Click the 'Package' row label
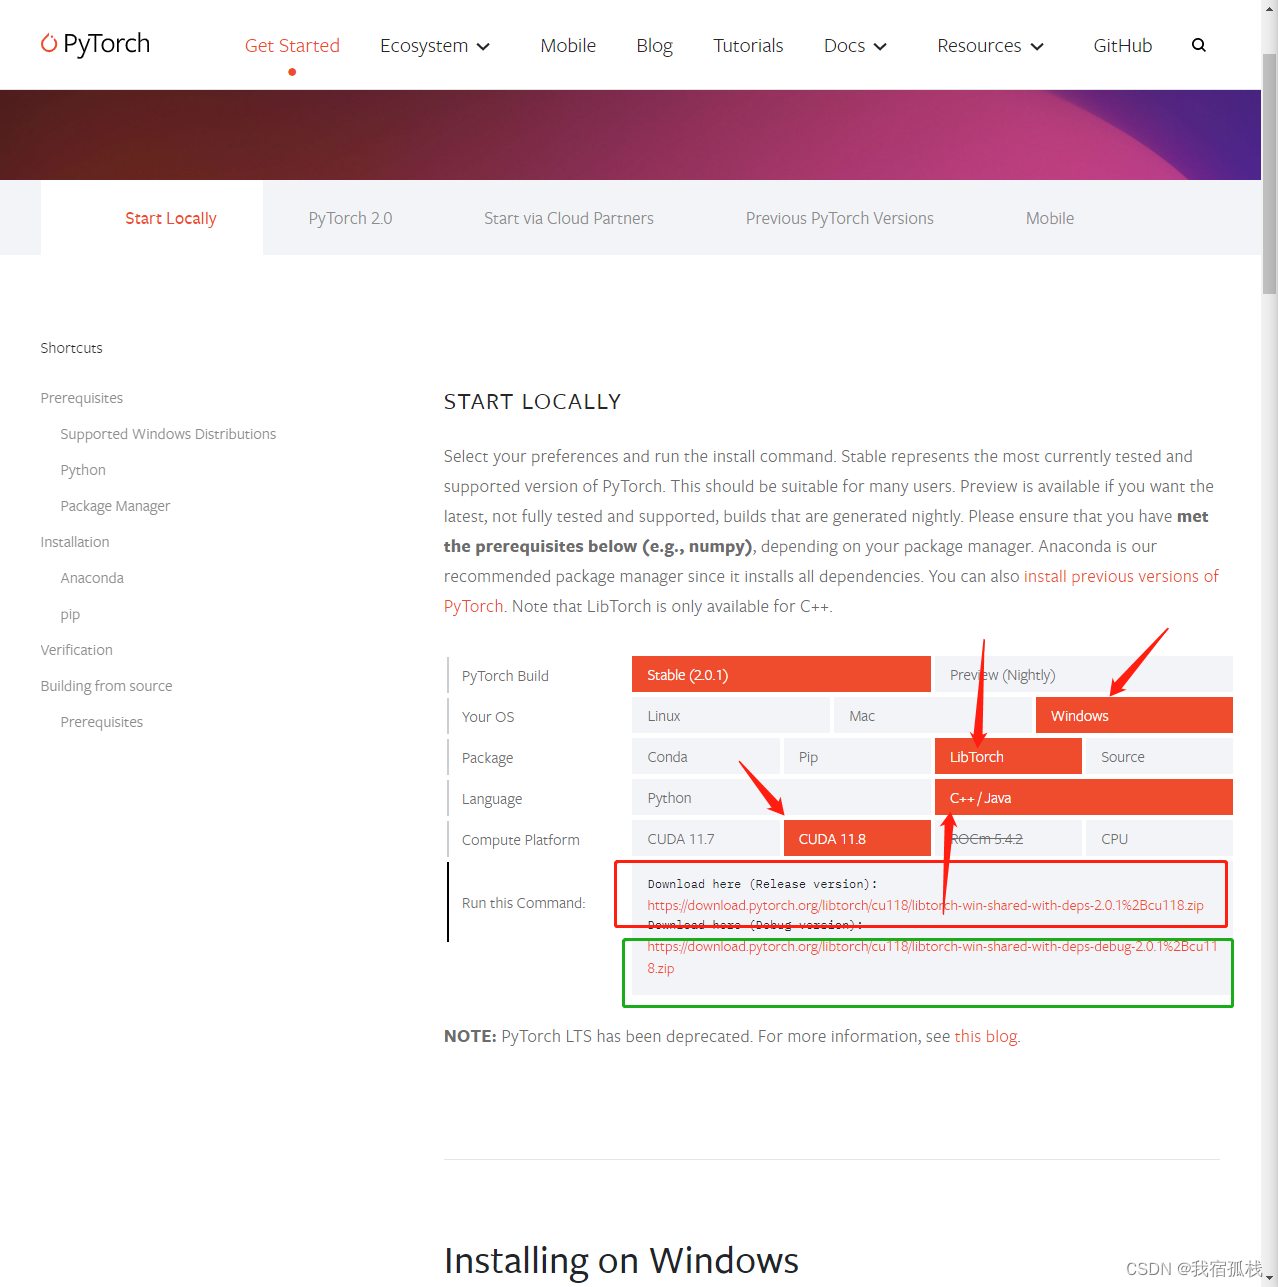 click(x=487, y=758)
